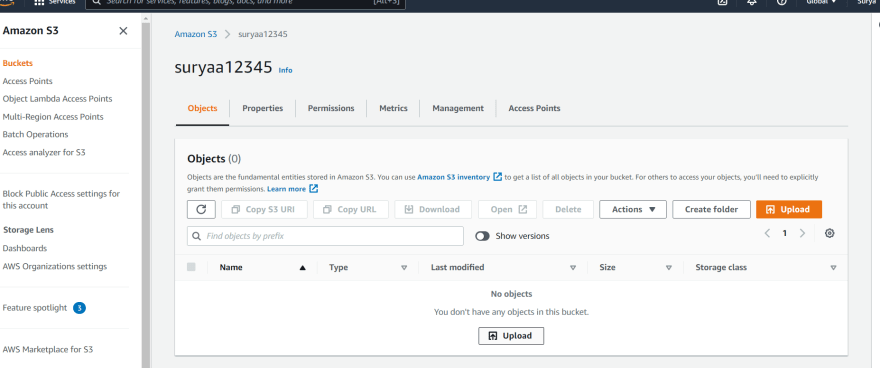The width and height of the screenshot is (880, 368).
Task: Switch to the Permissions tab
Action: click(331, 108)
